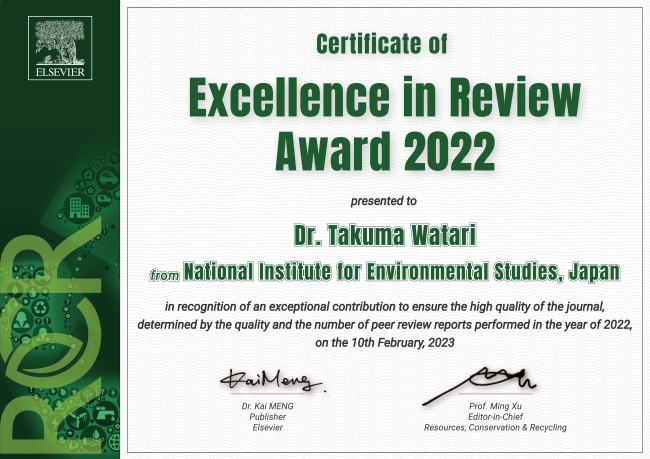Screen dimensions: 650x459
Task: Click the 'in recognition of' sentence line
Action: (384, 307)
